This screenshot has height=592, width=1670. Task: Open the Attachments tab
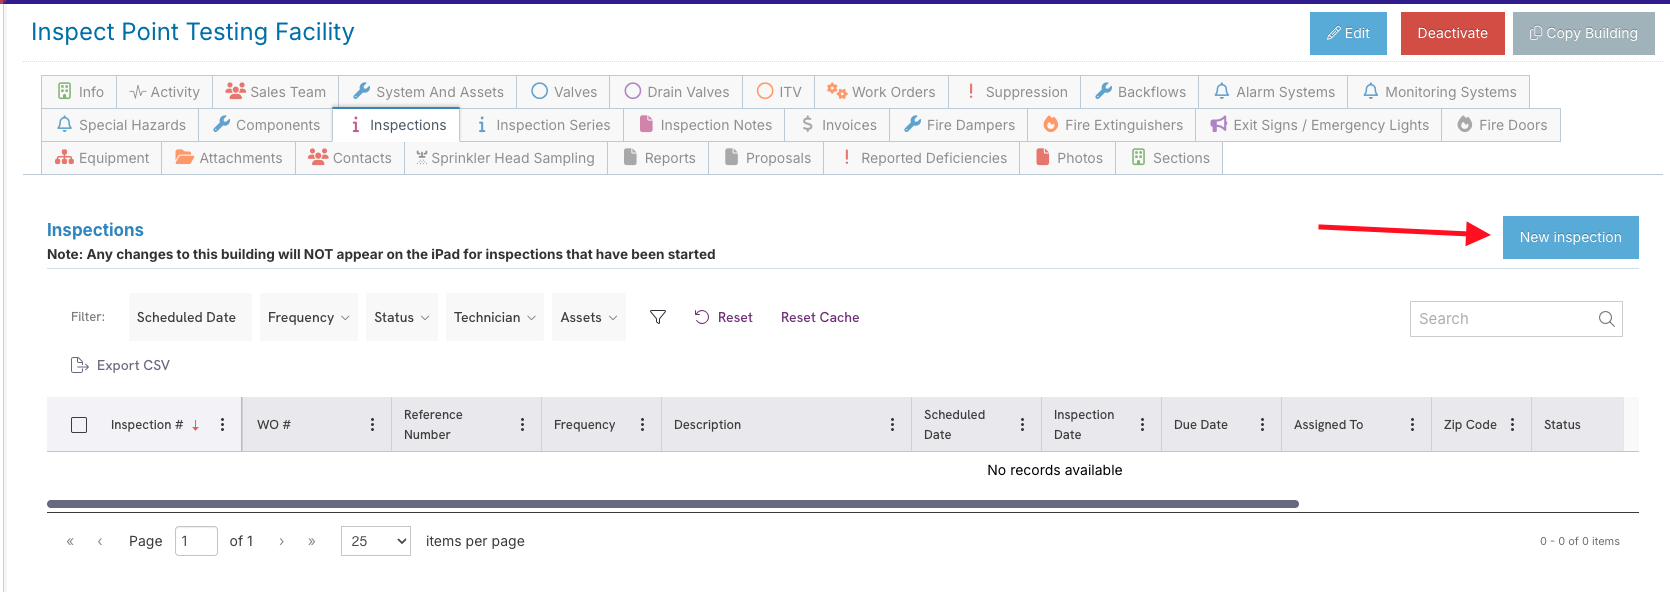pos(229,158)
